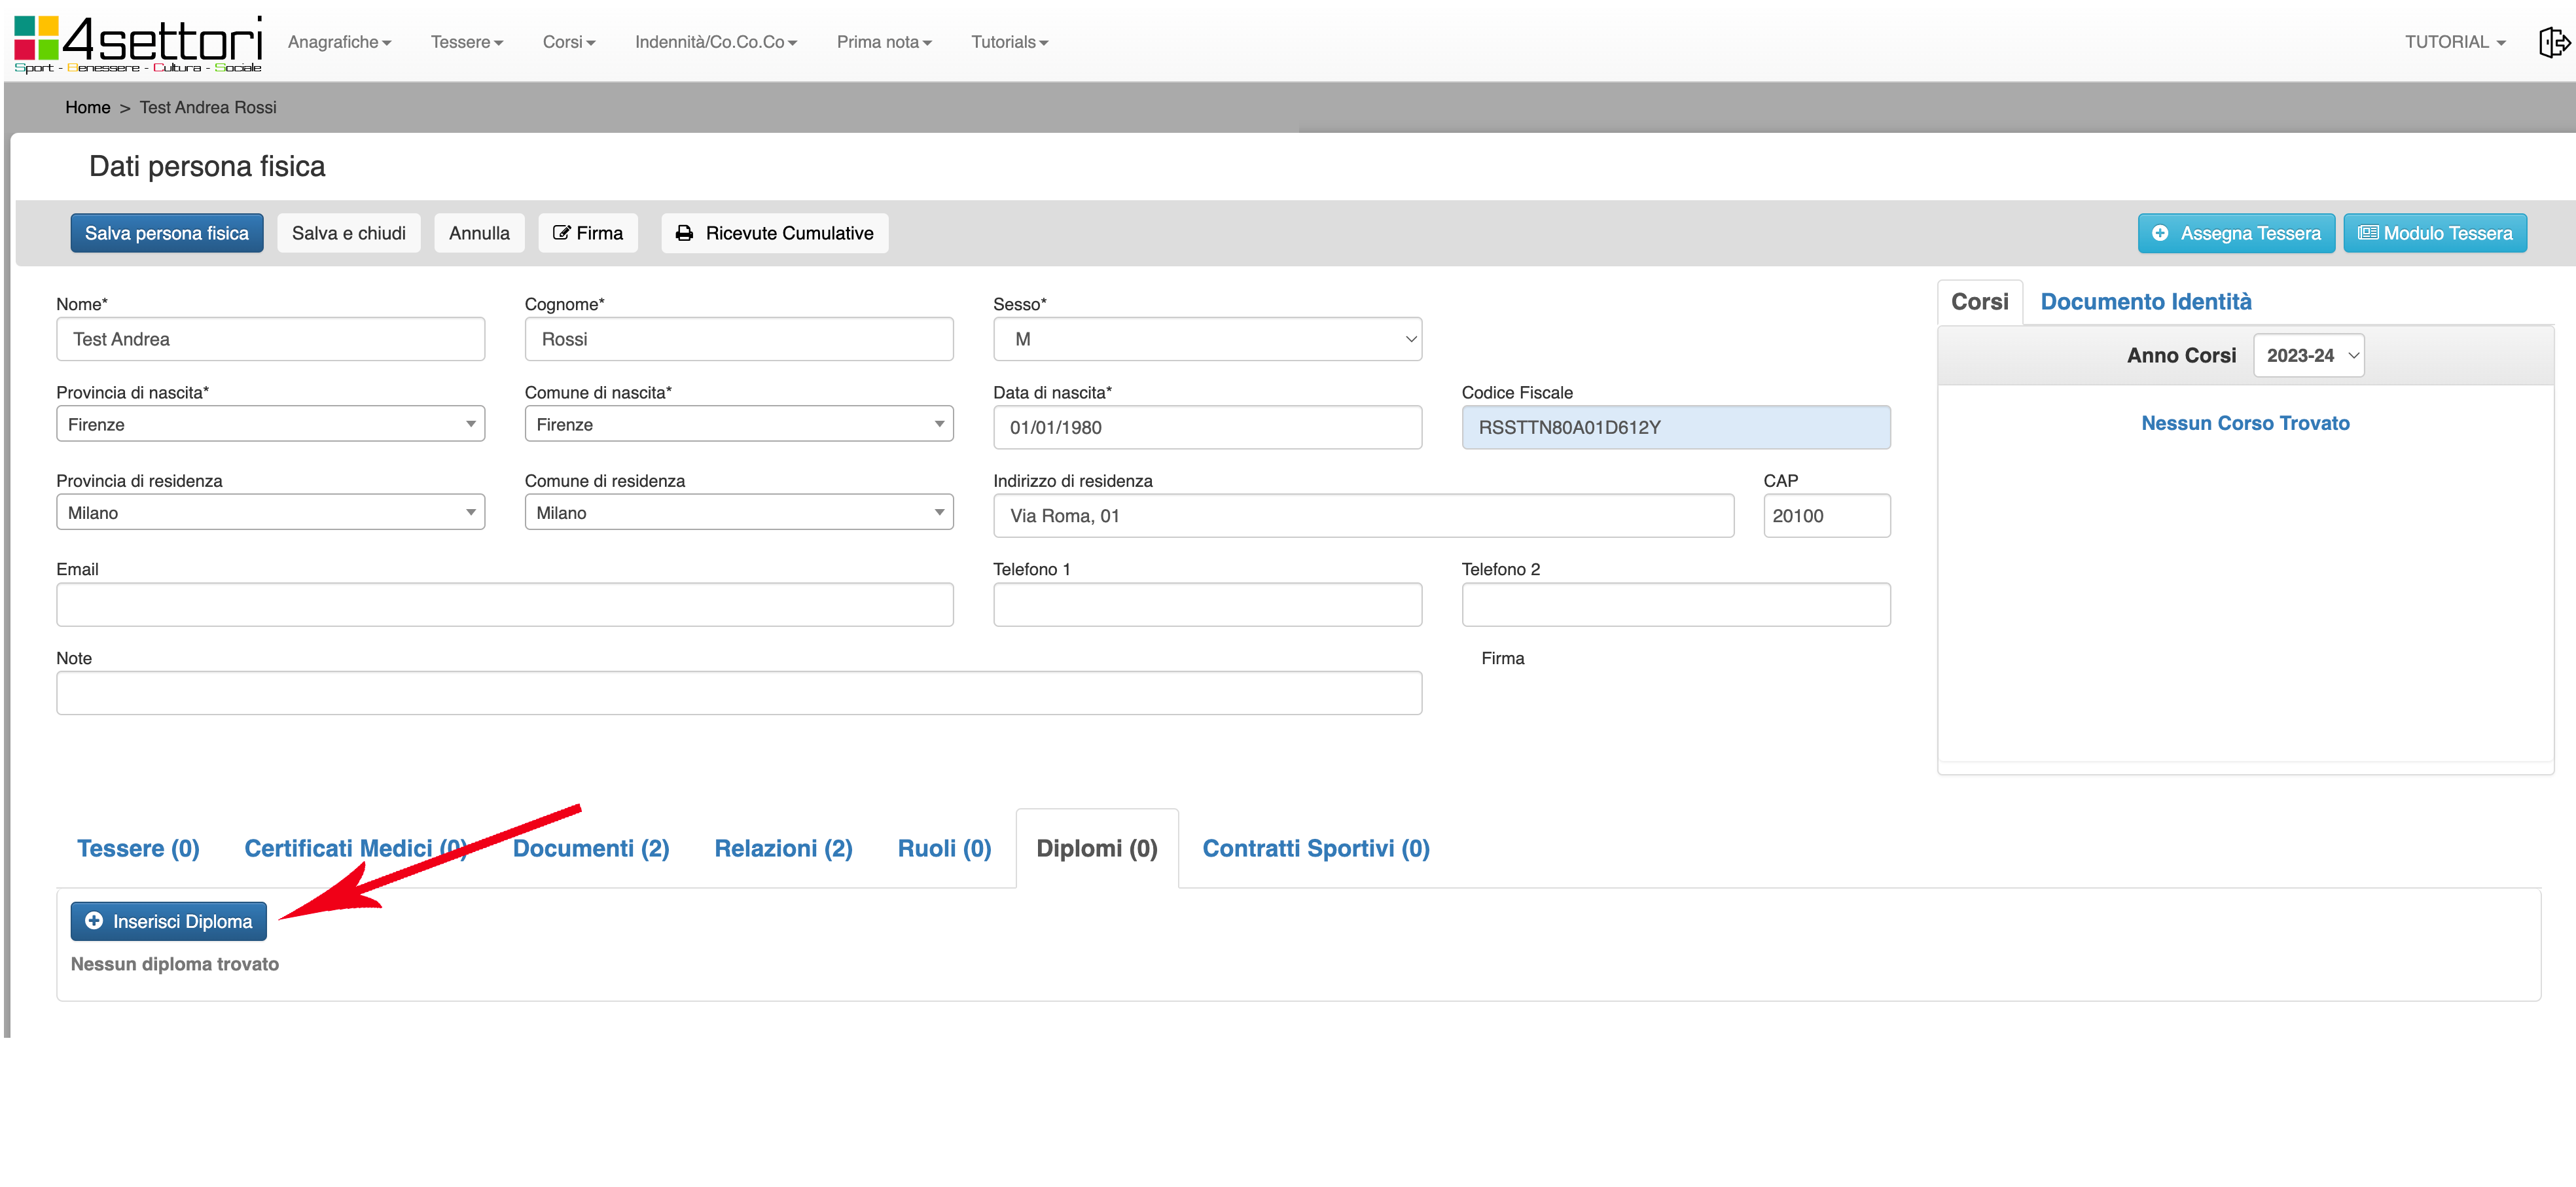The image size is (2576, 1187).
Task: Click Salva persona fisica button
Action: tap(166, 233)
